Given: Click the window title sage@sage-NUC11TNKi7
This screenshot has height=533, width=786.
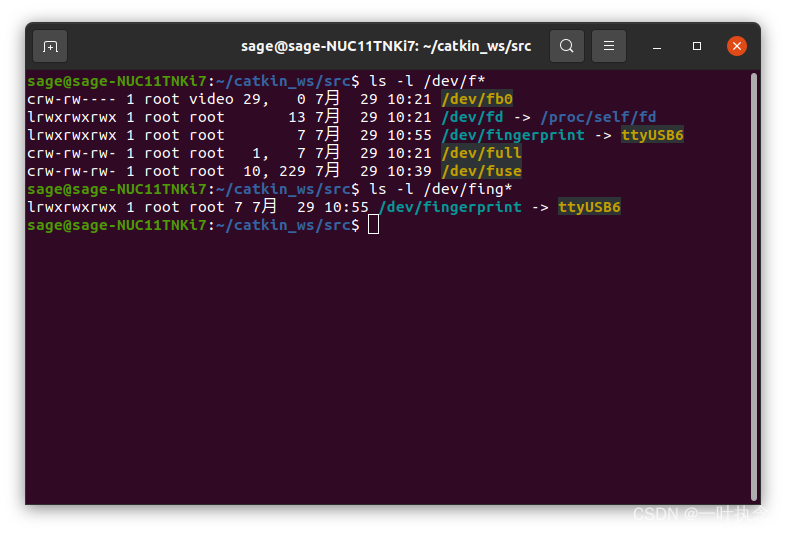Looking at the screenshot, I should [x=386, y=46].
